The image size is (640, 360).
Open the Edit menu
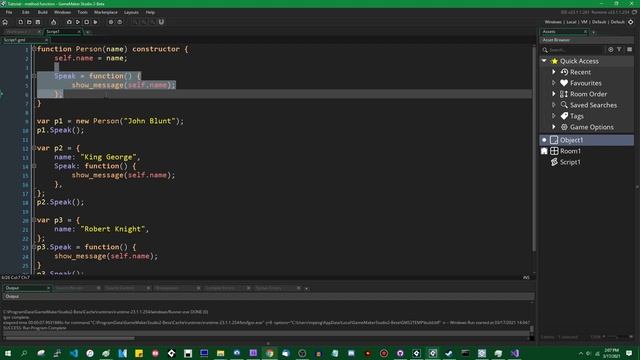coord(26,12)
